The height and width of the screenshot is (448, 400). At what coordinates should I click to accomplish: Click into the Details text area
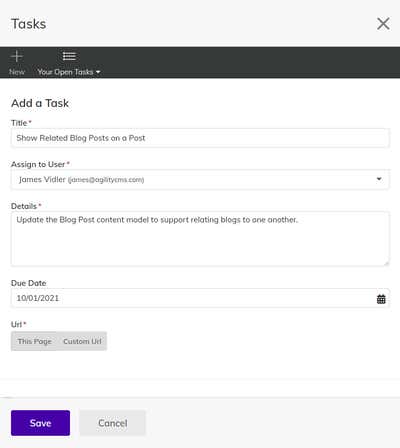(200, 239)
